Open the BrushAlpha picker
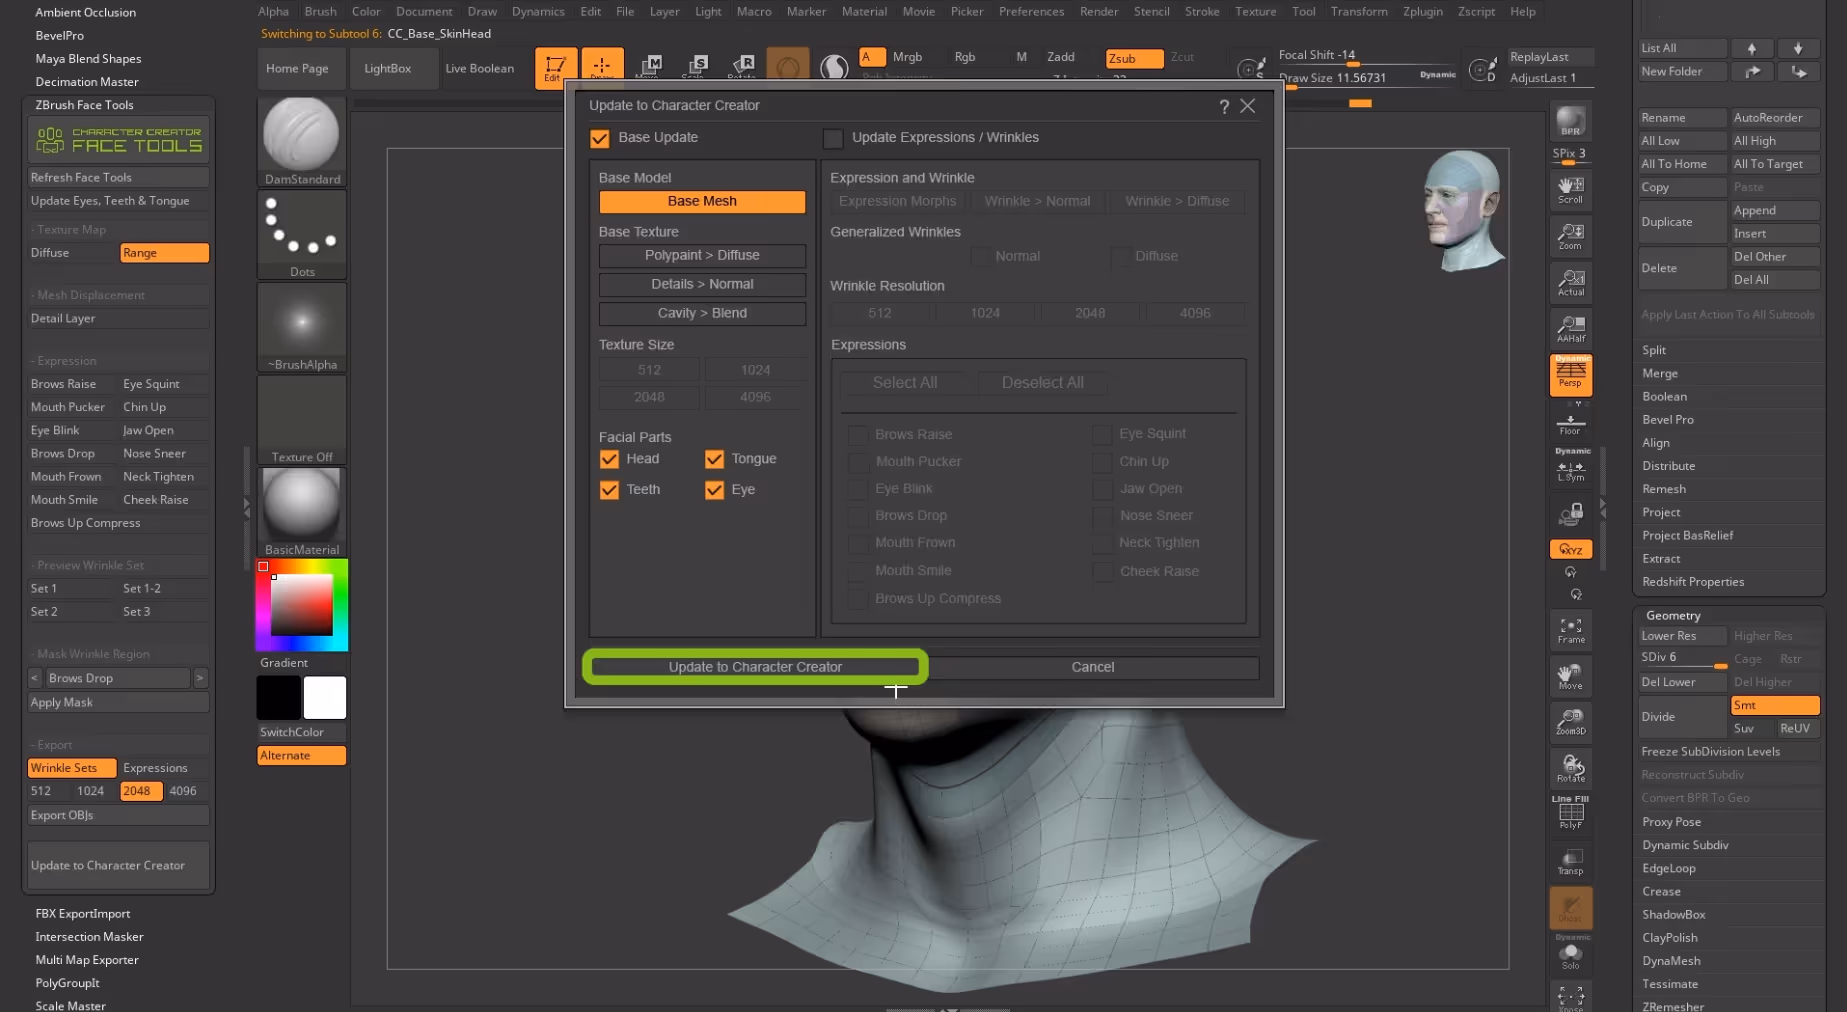 pyautogui.click(x=301, y=327)
